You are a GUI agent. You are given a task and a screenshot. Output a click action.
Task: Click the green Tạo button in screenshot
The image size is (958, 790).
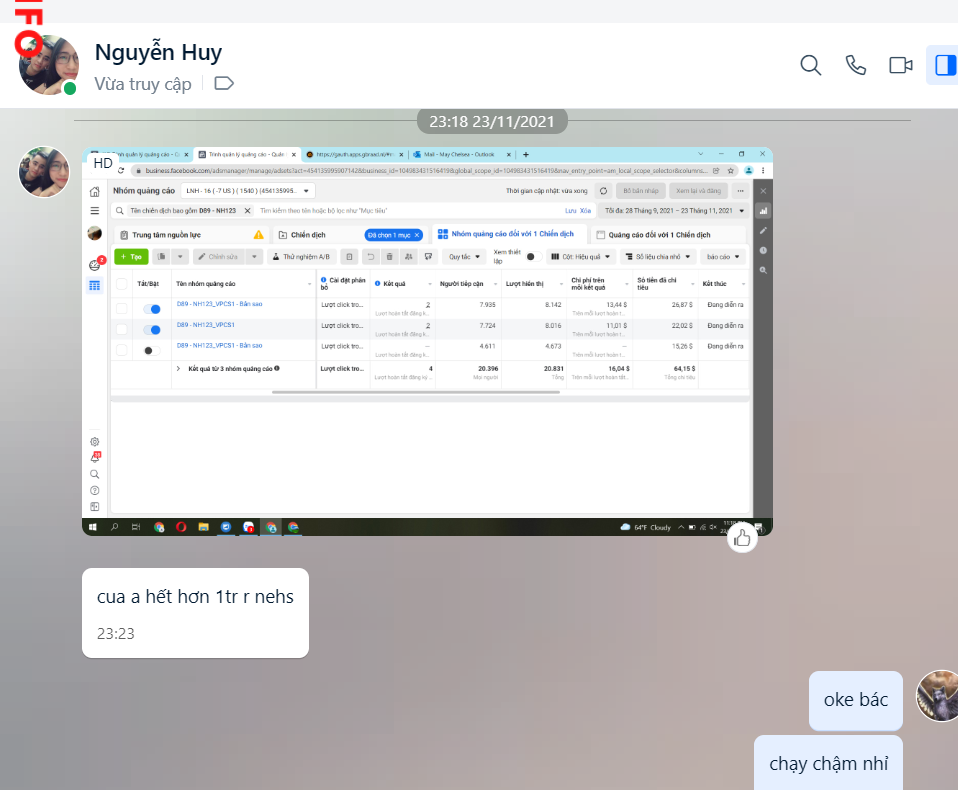point(131,257)
